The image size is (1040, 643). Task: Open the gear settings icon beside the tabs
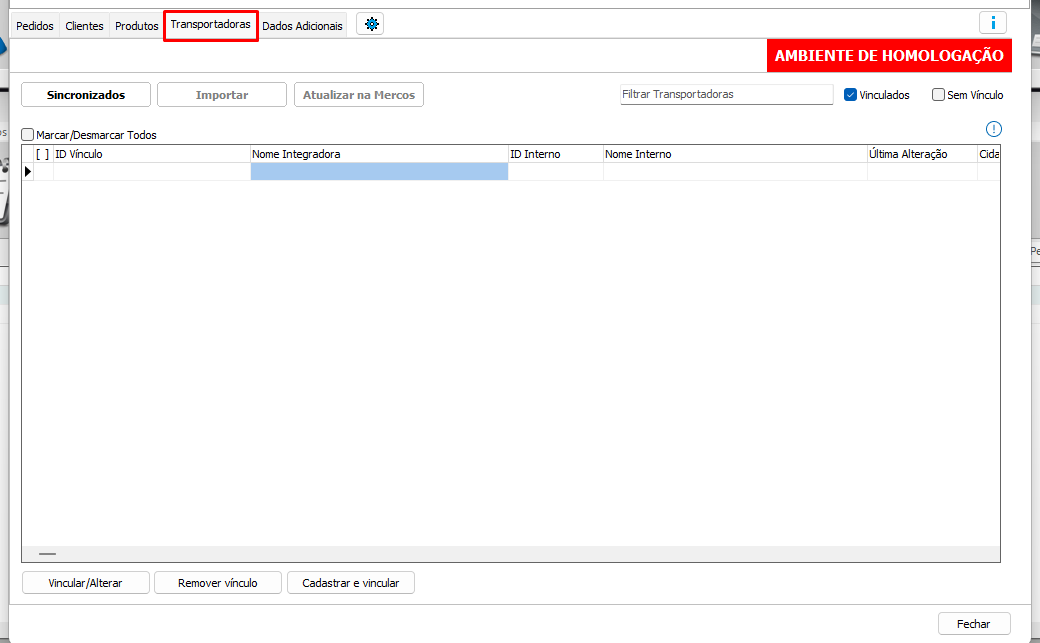(x=372, y=25)
